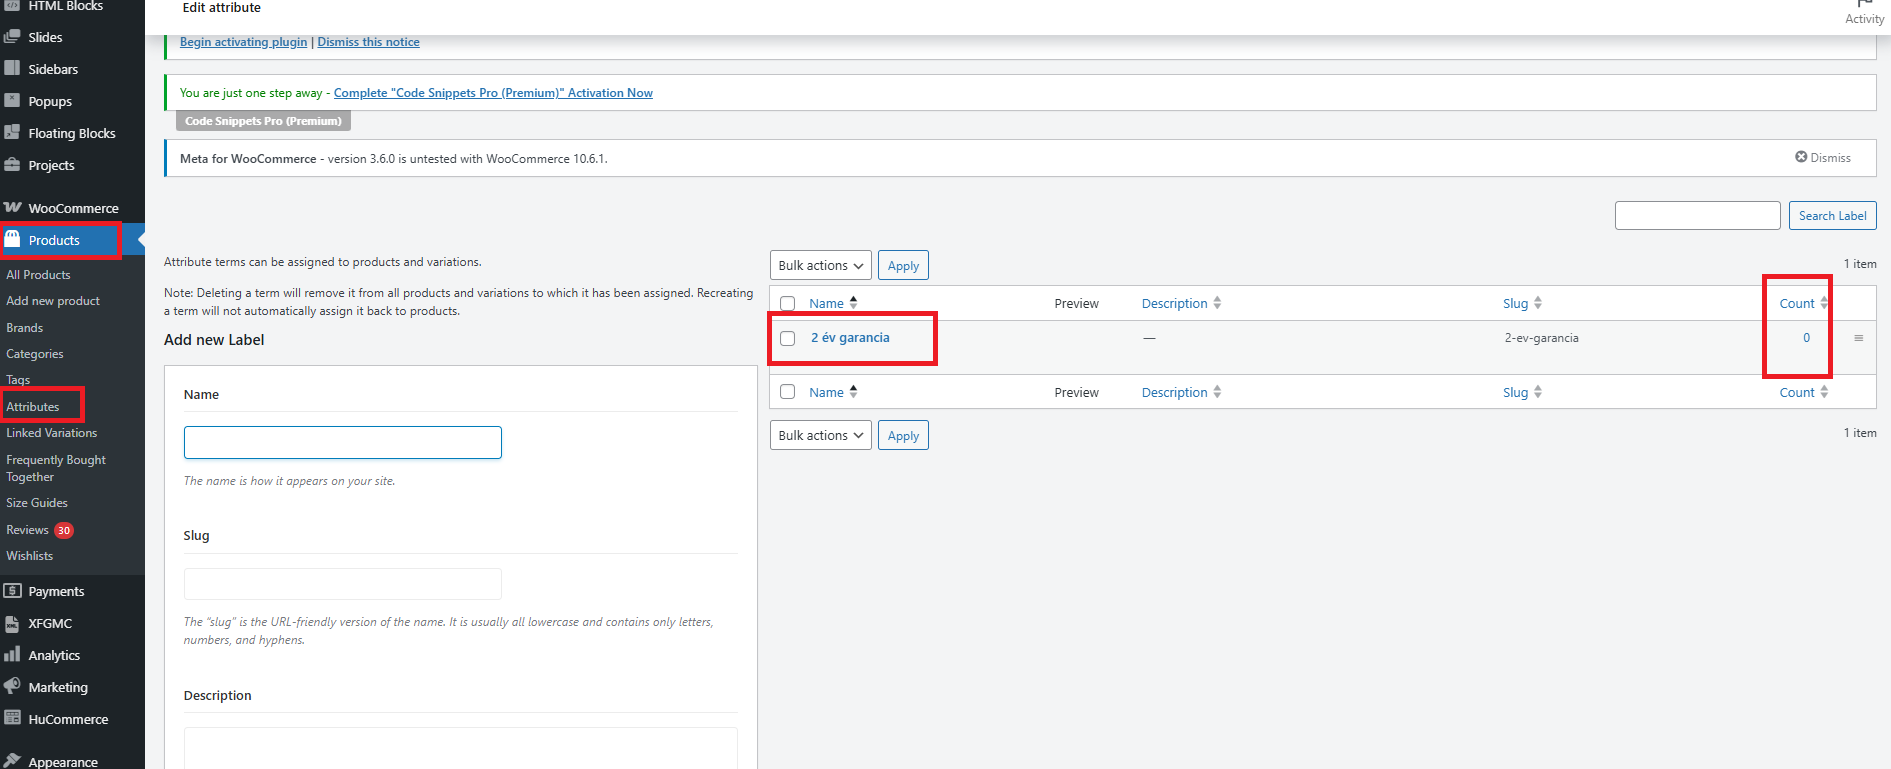Click Begin activating plugin link
Screen dimensions: 1891x769
coord(244,42)
